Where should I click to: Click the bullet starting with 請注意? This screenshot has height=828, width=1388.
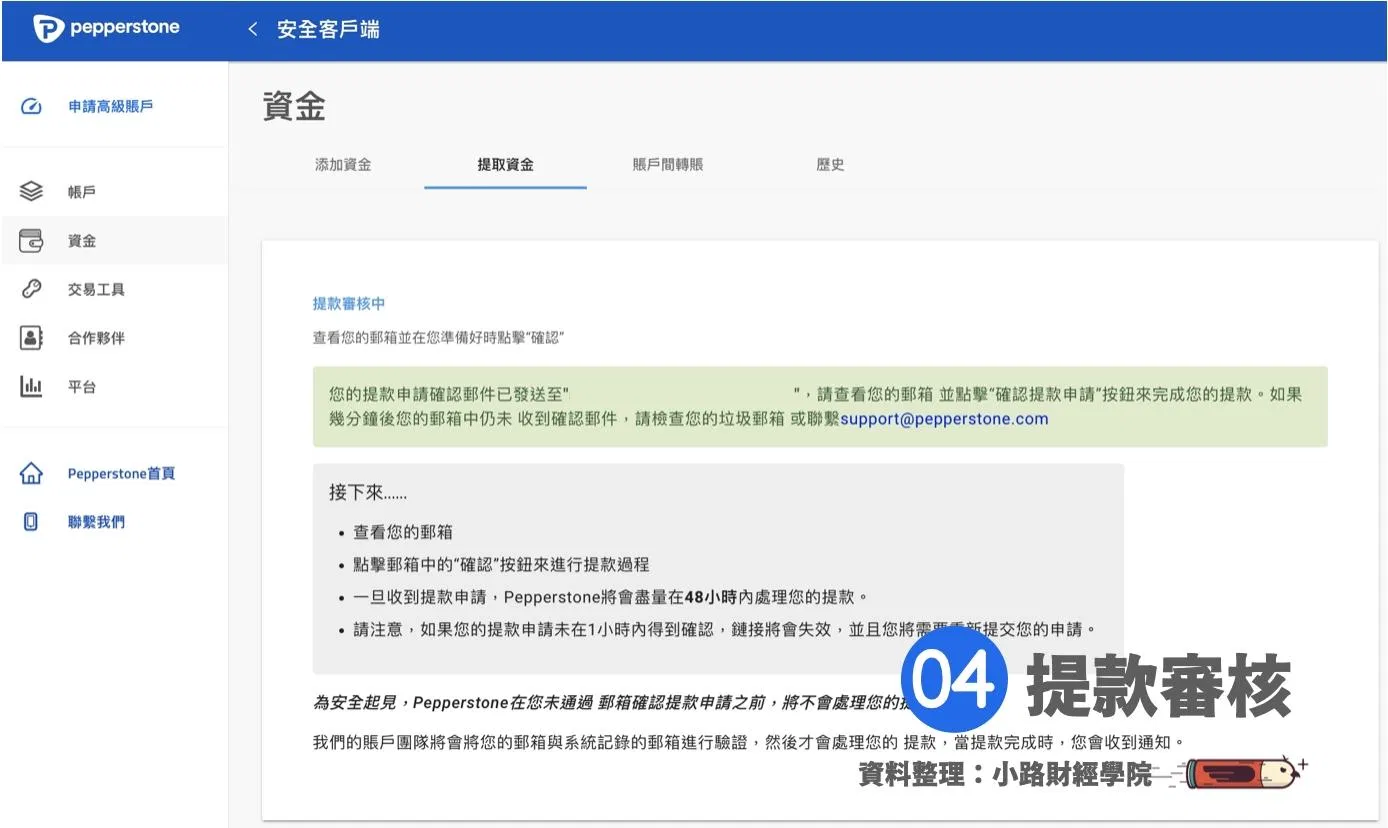[724, 629]
